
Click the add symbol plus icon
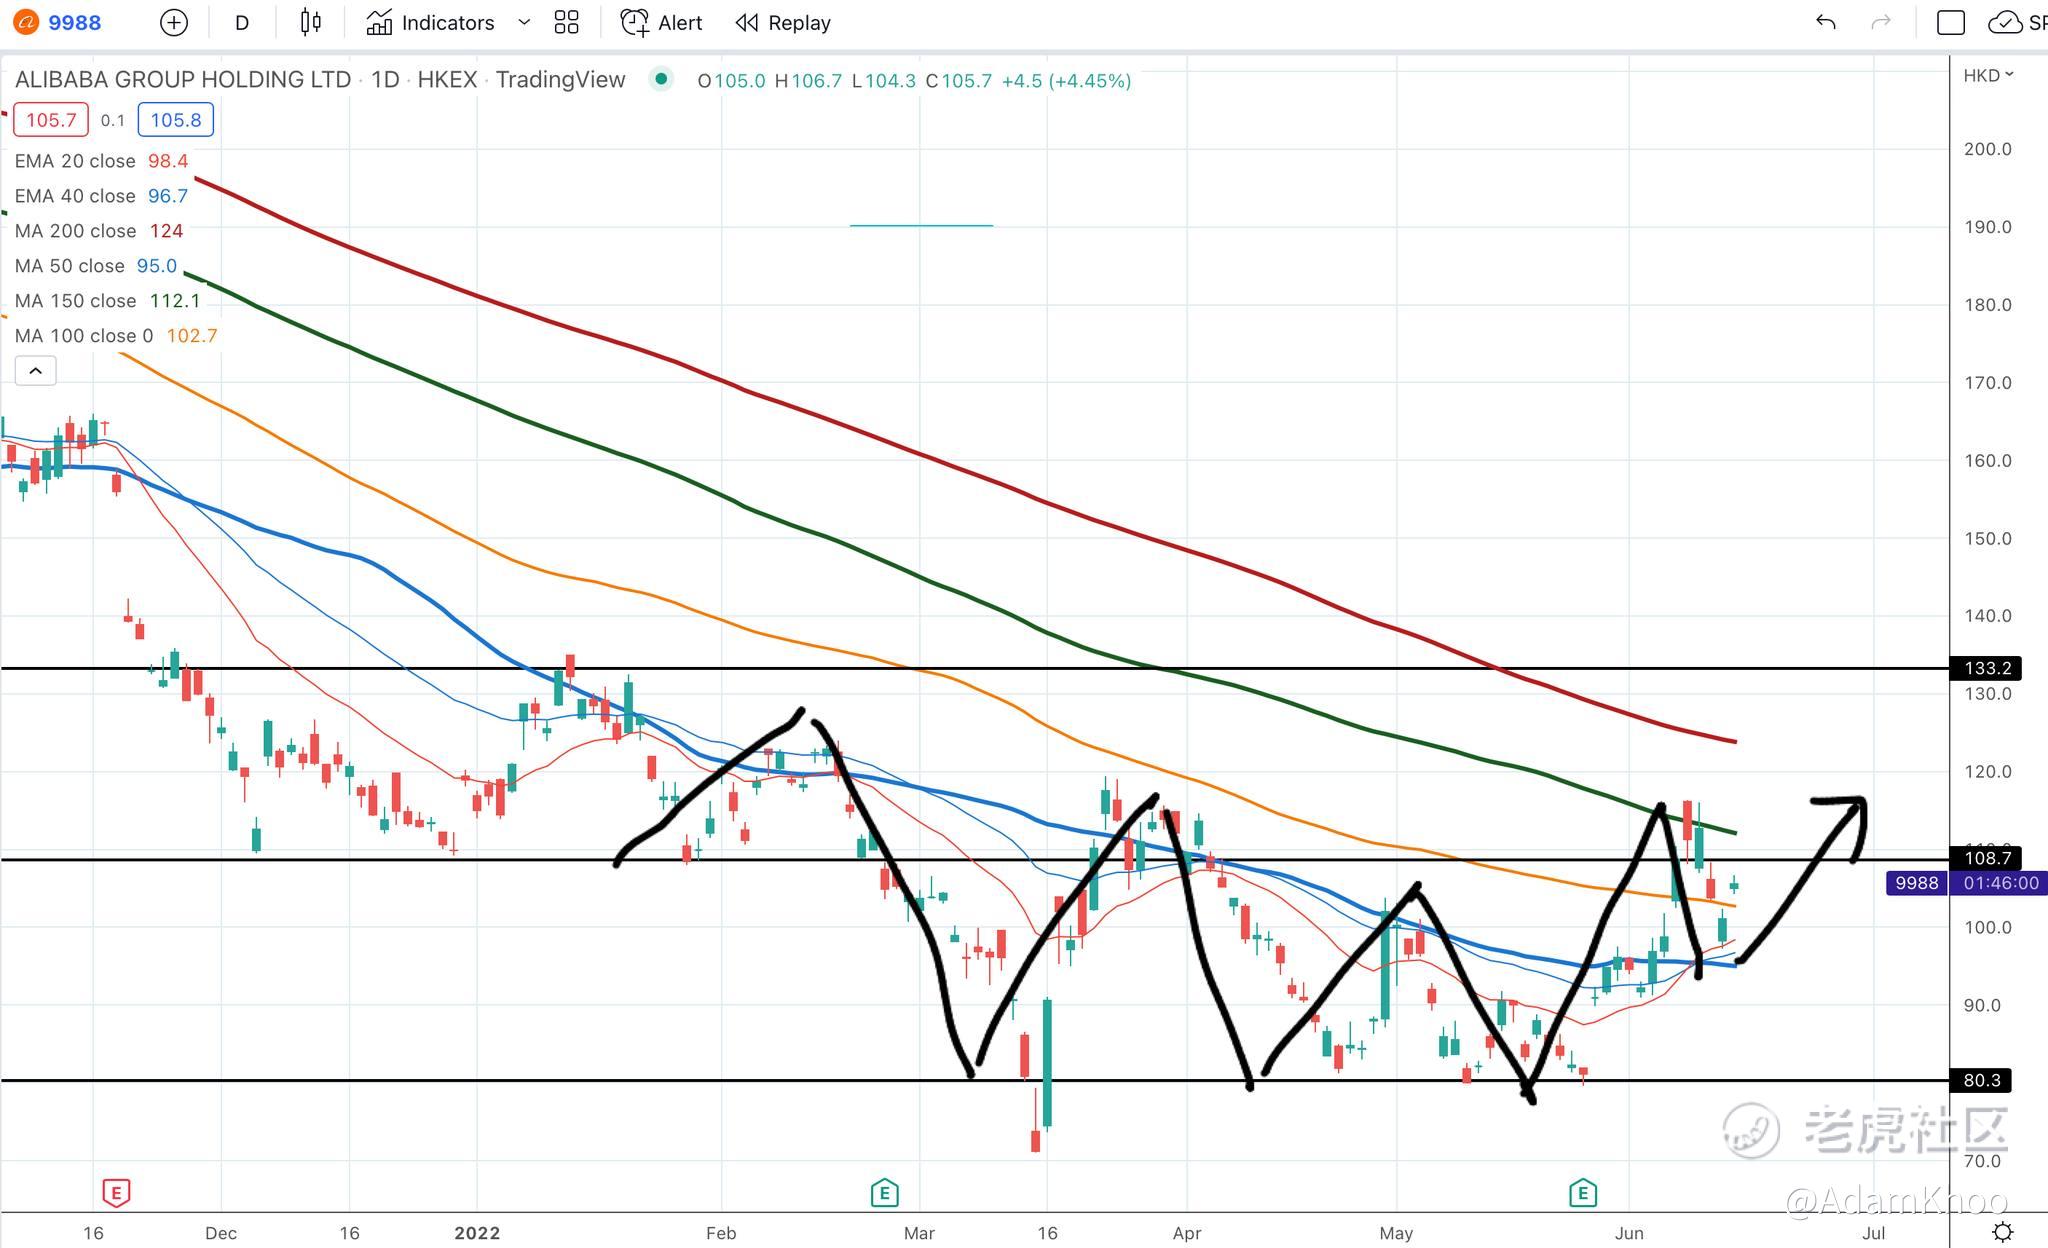pos(173,23)
